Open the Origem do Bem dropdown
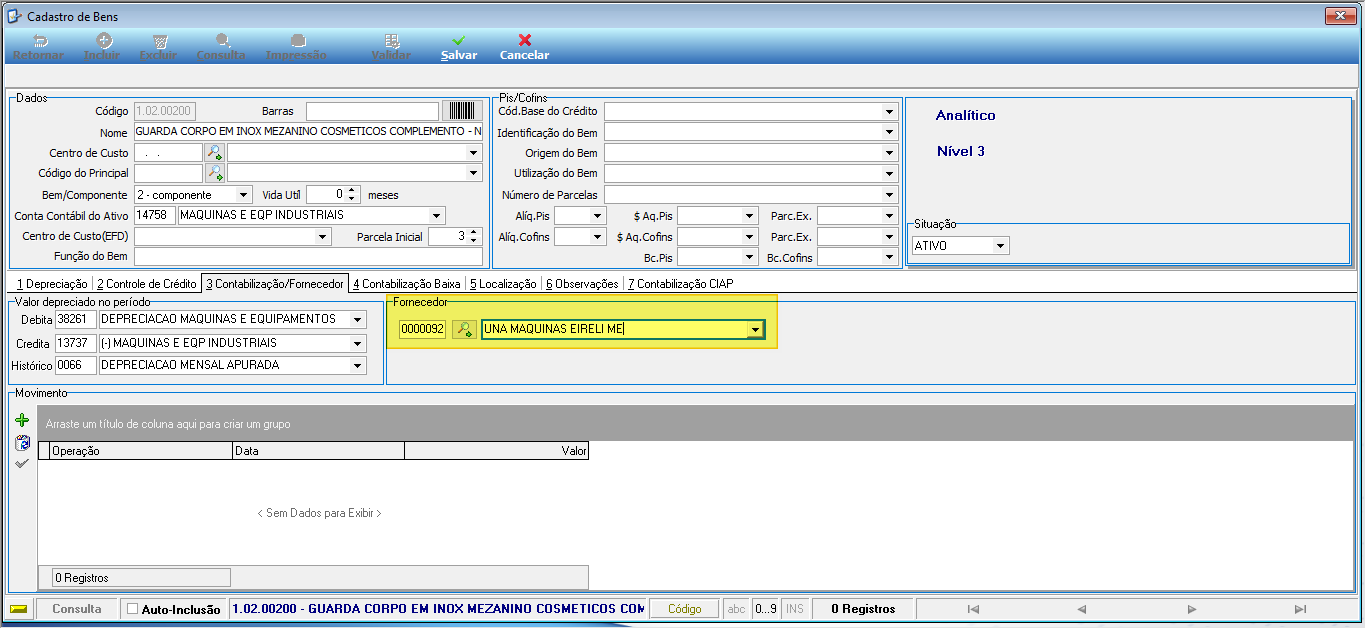Screen dimensions: 1366x629 pyautogui.click(x=889, y=153)
